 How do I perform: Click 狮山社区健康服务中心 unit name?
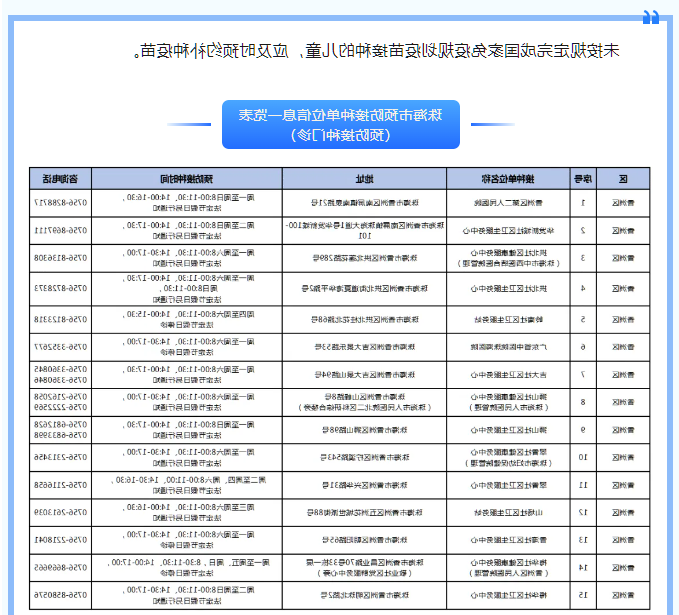click(x=508, y=397)
